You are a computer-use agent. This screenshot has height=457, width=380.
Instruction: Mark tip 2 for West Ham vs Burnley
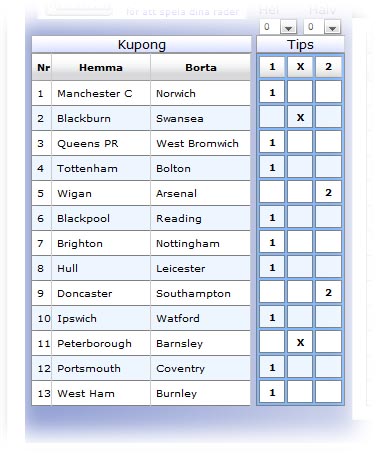coord(328,392)
